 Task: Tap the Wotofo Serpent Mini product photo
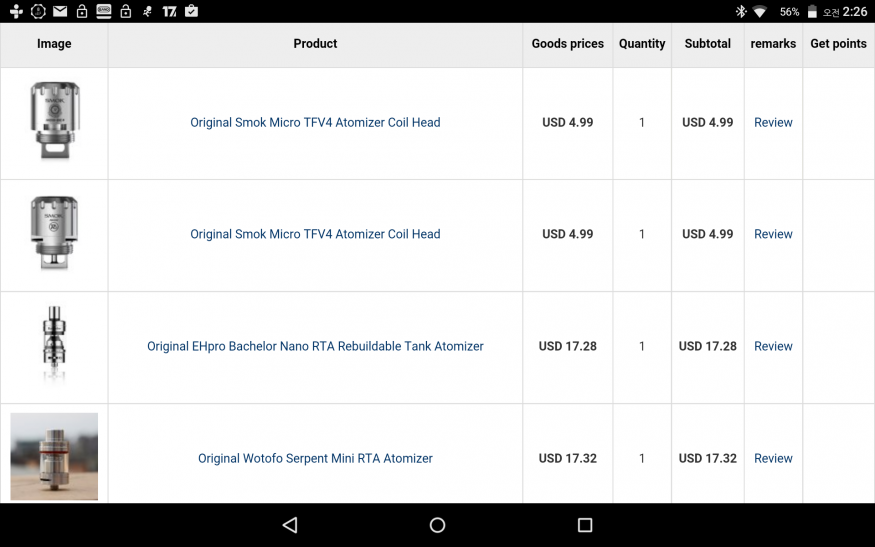point(54,456)
